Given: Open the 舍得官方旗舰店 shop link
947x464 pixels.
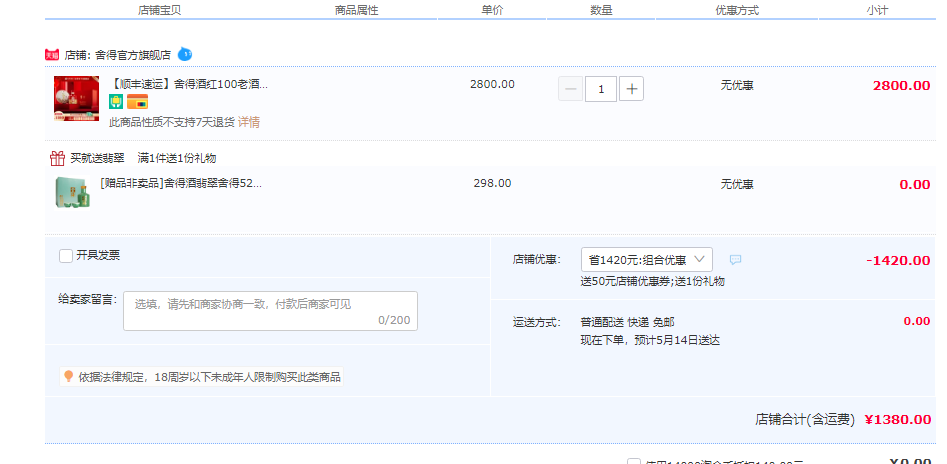Looking at the screenshot, I should click(133, 55).
